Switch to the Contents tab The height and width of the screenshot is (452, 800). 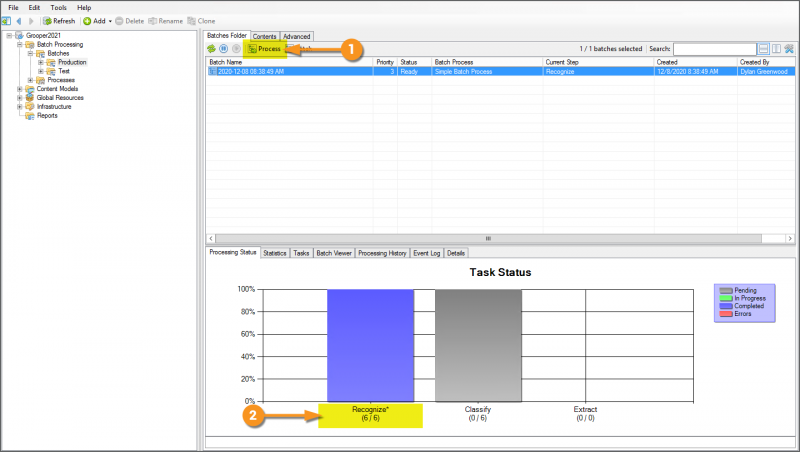tap(264, 36)
